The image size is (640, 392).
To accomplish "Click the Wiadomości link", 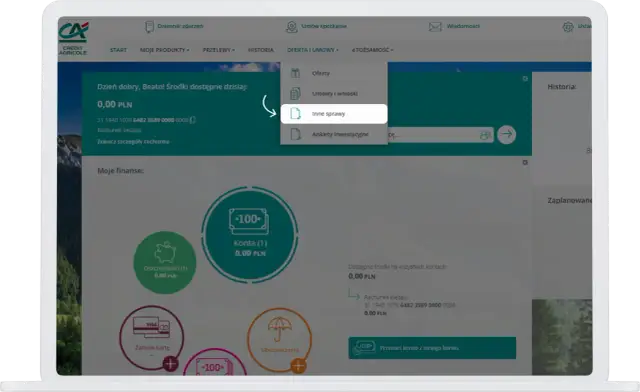I will [463, 26].
